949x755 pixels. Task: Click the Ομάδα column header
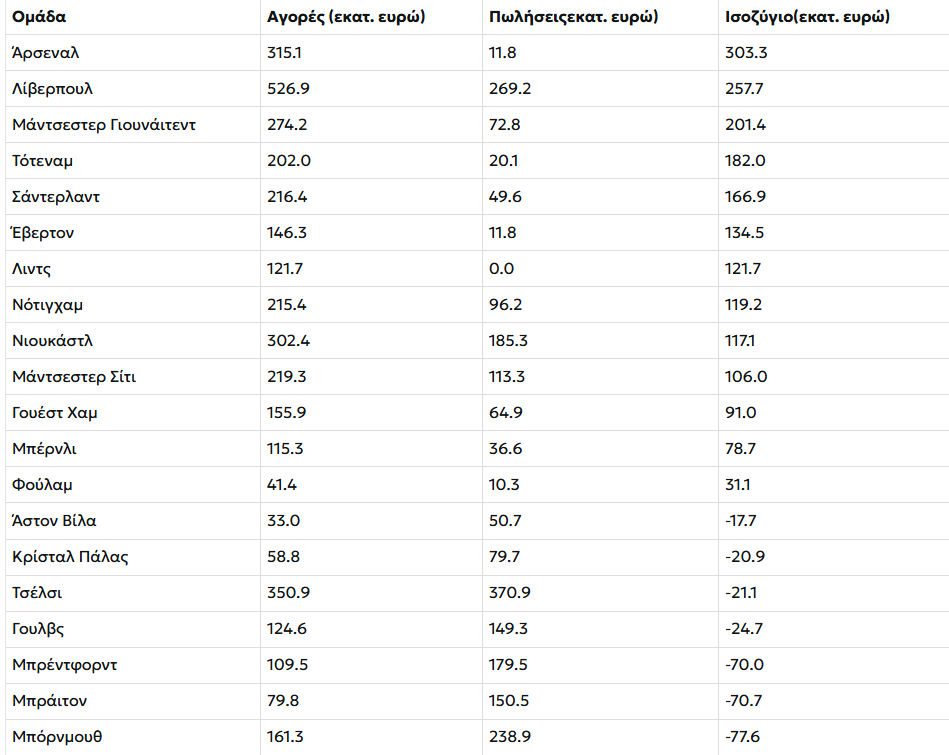click(x=39, y=17)
